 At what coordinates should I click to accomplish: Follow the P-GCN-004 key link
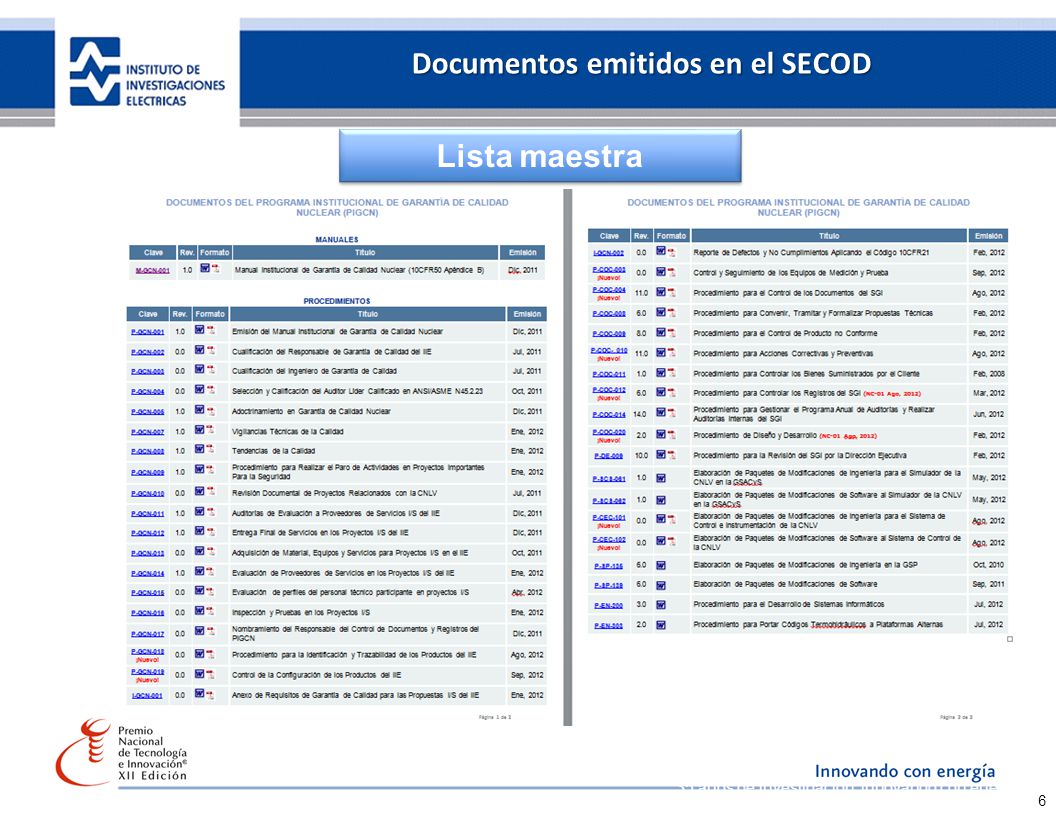pyautogui.click(x=147, y=392)
